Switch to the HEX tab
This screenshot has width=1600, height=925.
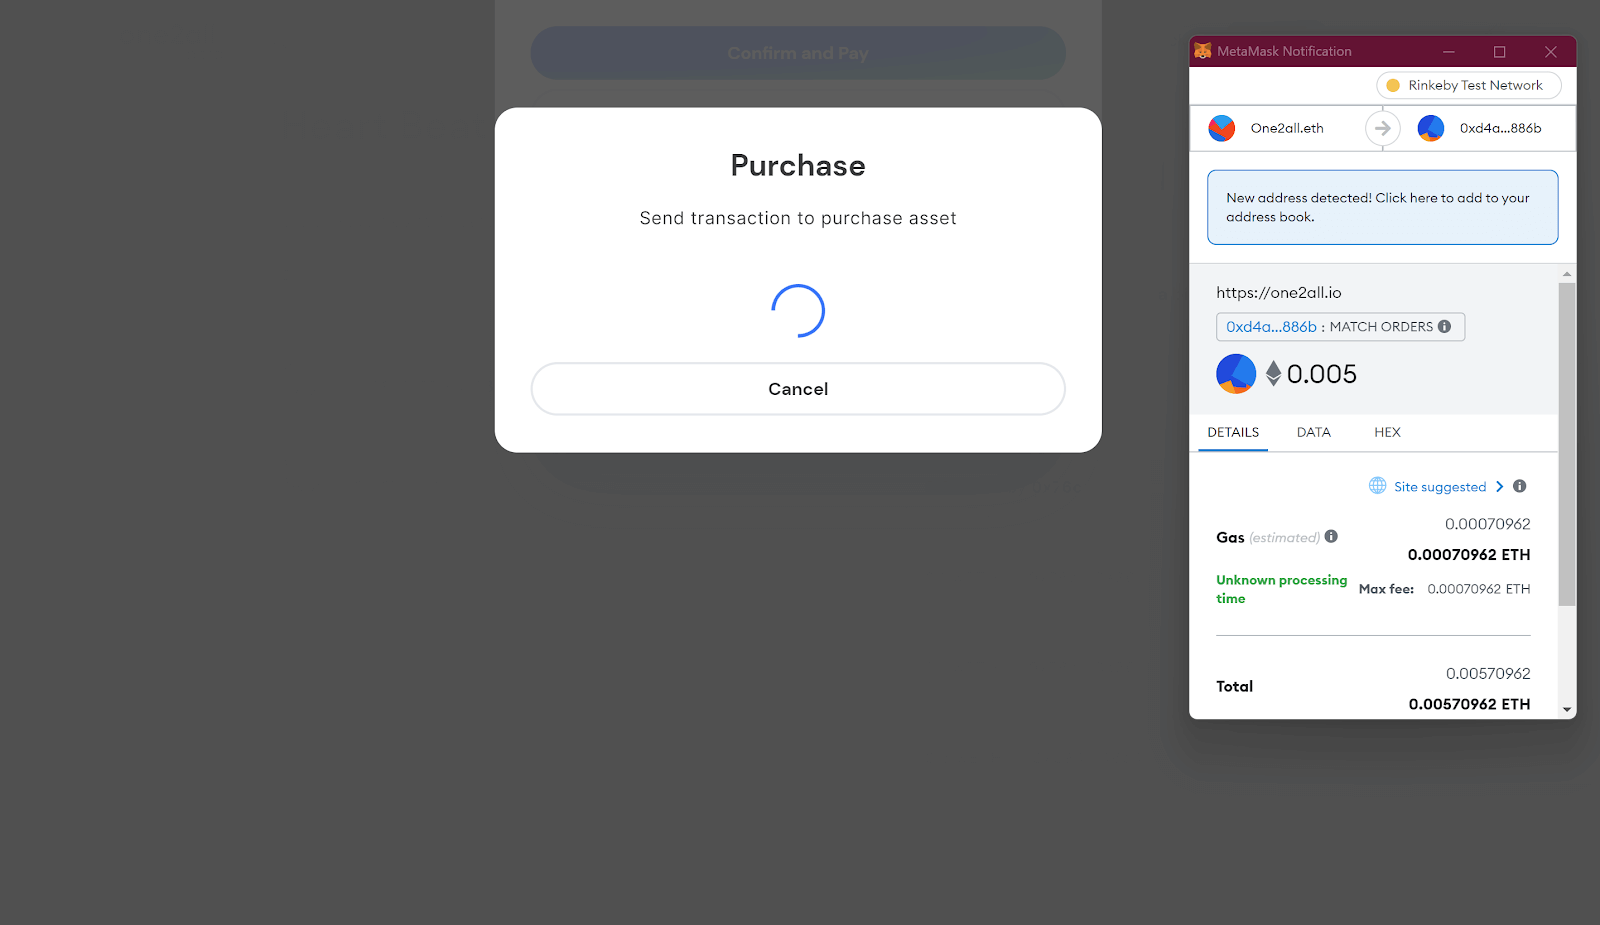(x=1387, y=432)
